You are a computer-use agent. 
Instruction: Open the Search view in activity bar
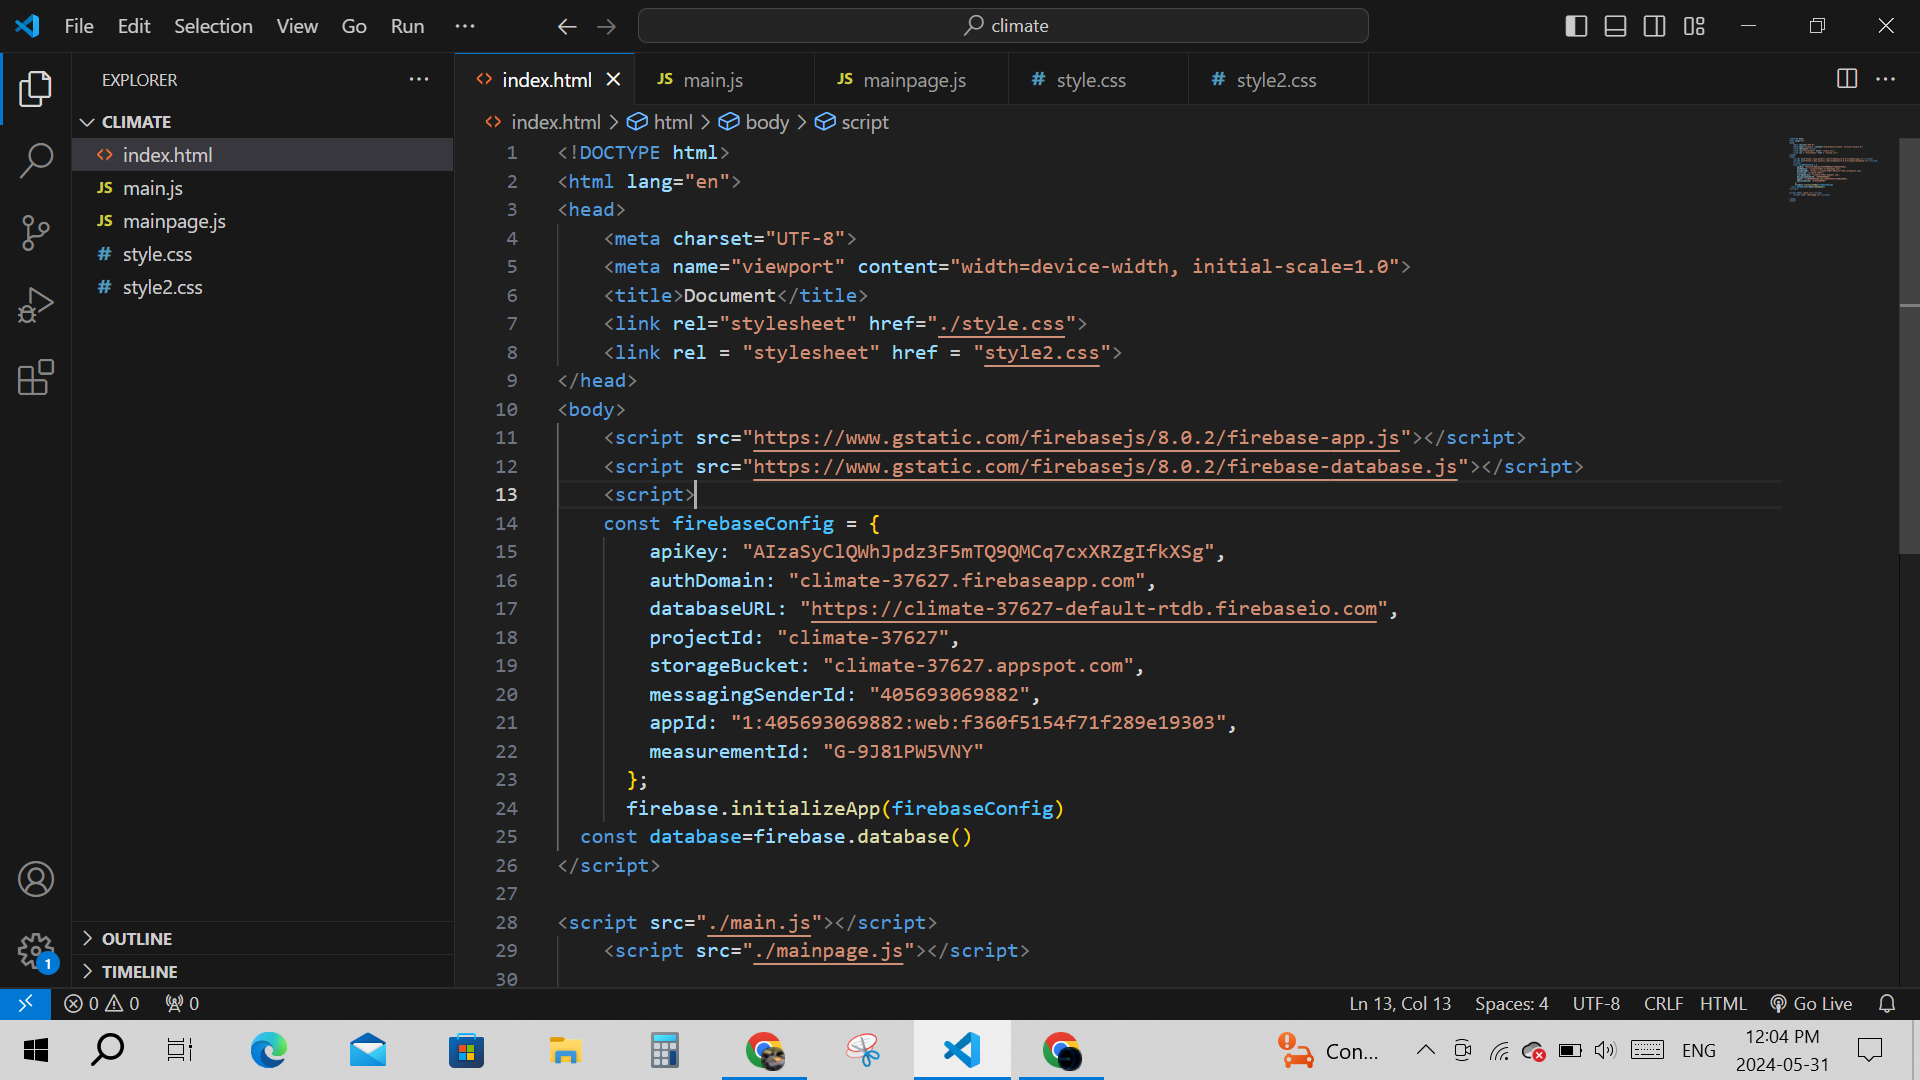pos(36,160)
